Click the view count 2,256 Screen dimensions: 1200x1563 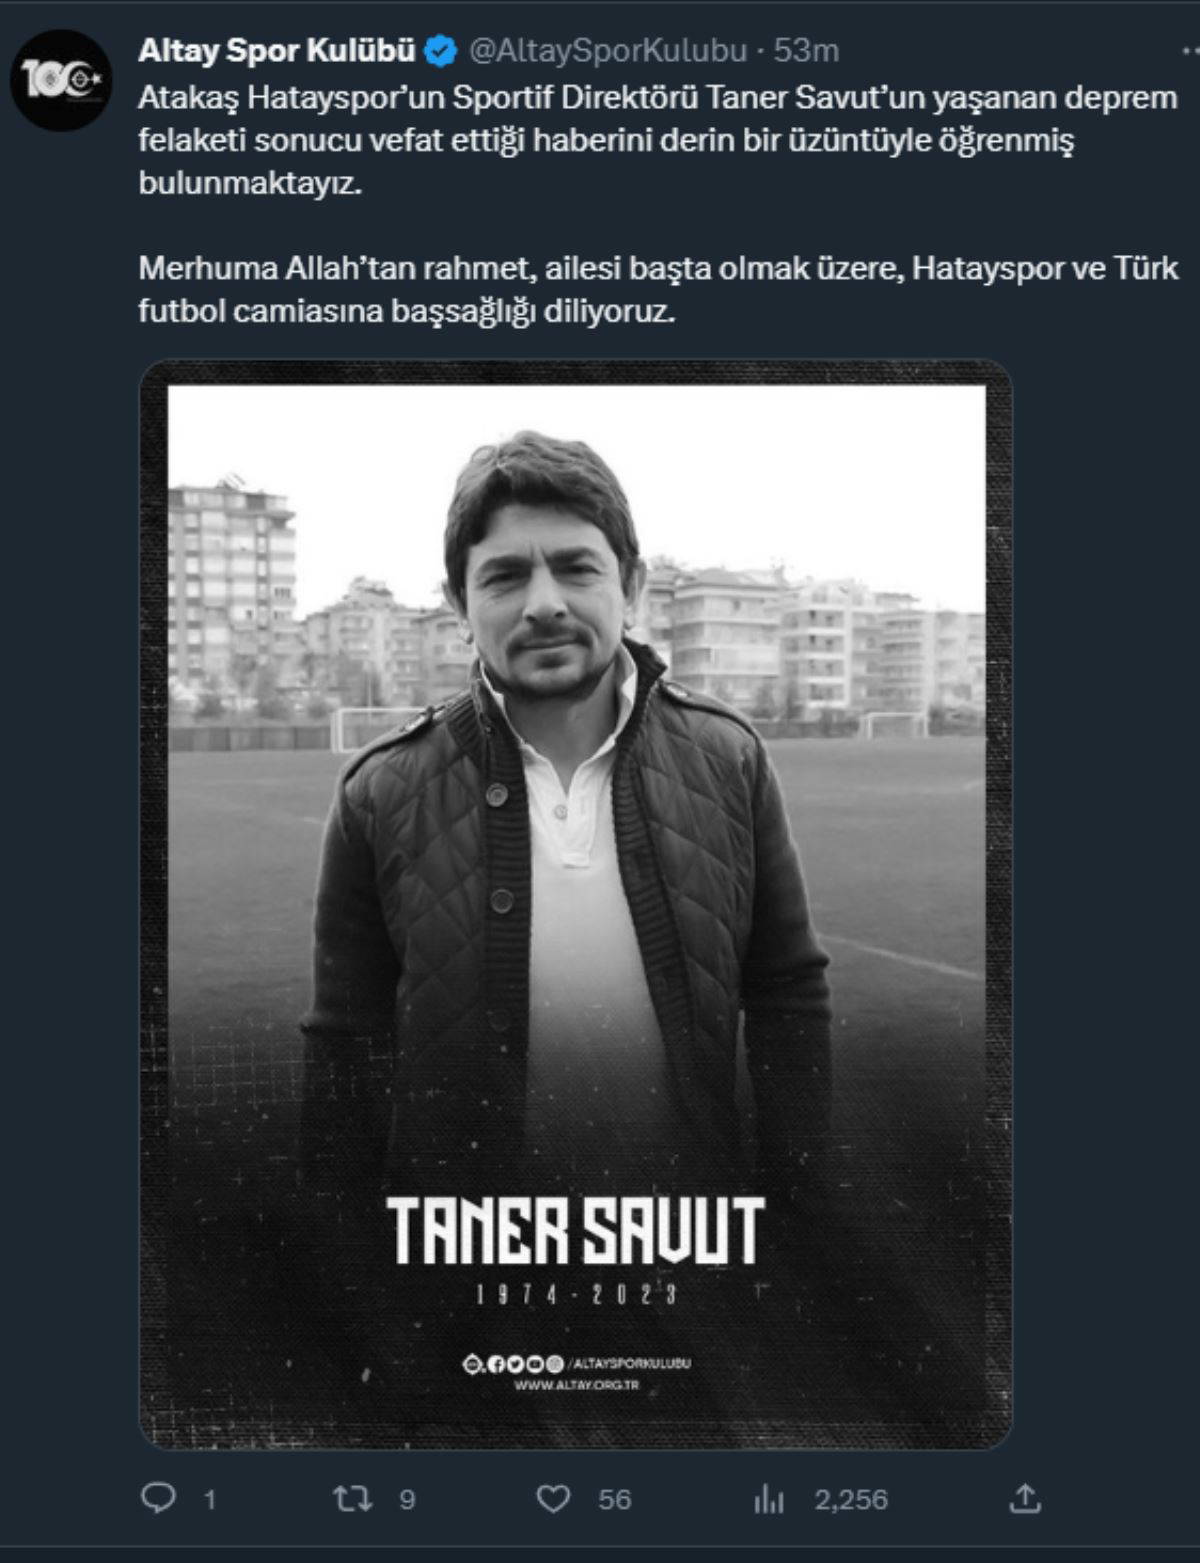851,1499
